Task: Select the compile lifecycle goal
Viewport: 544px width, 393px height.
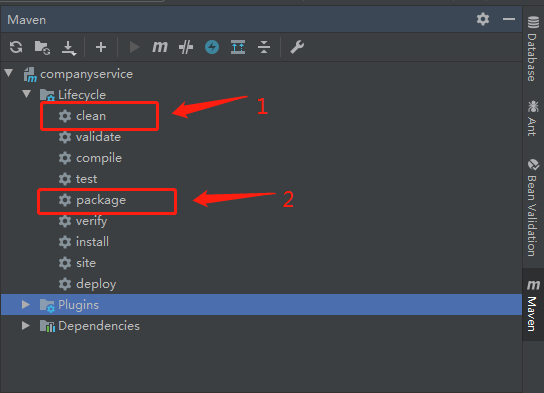Action: coord(99,158)
